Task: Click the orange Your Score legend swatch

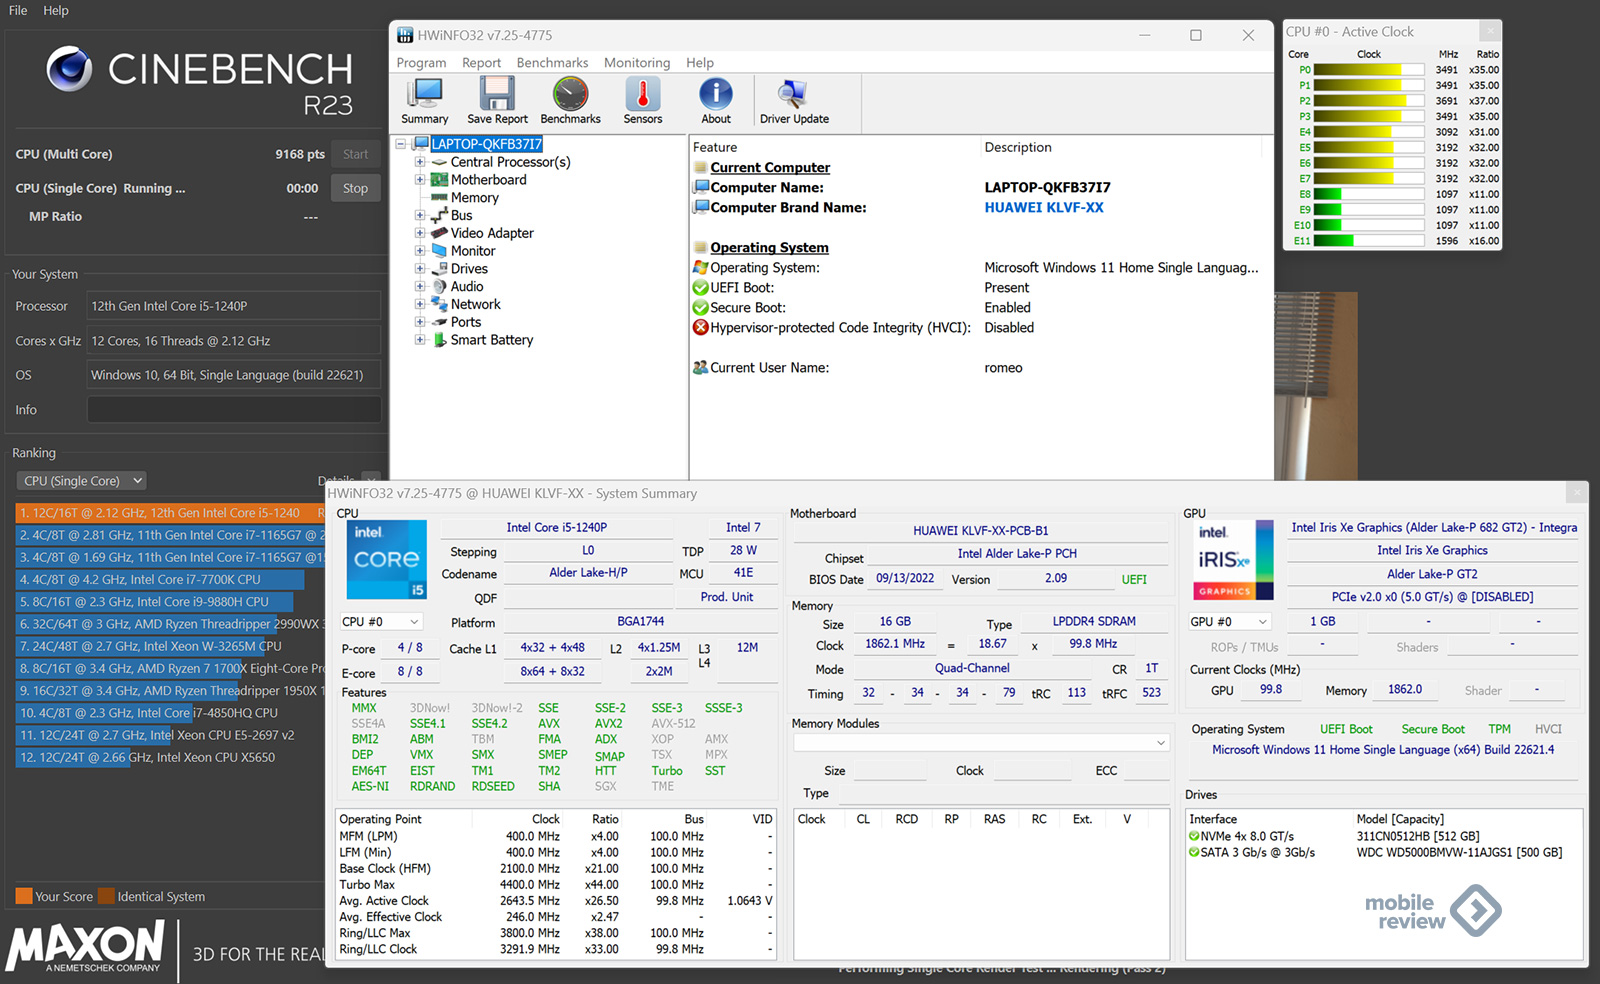Action: tap(24, 896)
